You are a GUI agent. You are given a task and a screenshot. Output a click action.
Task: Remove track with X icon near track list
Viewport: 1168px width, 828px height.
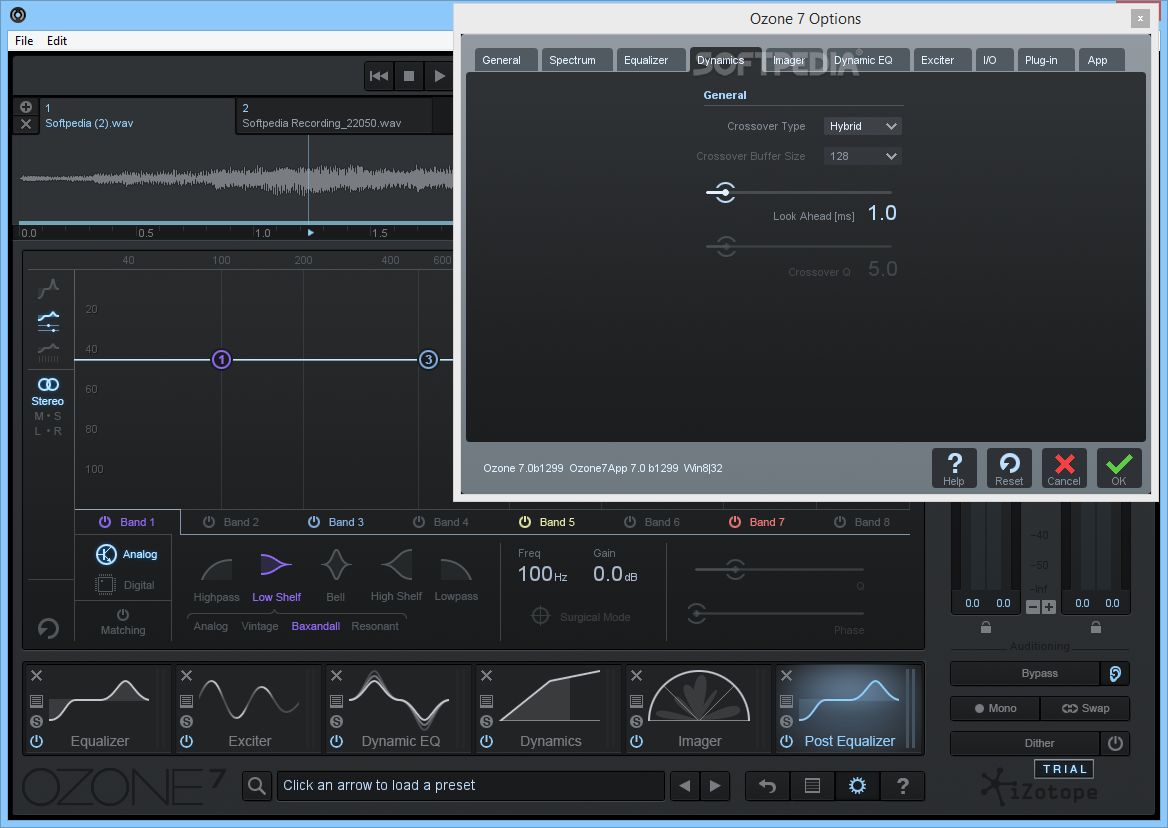click(26, 124)
